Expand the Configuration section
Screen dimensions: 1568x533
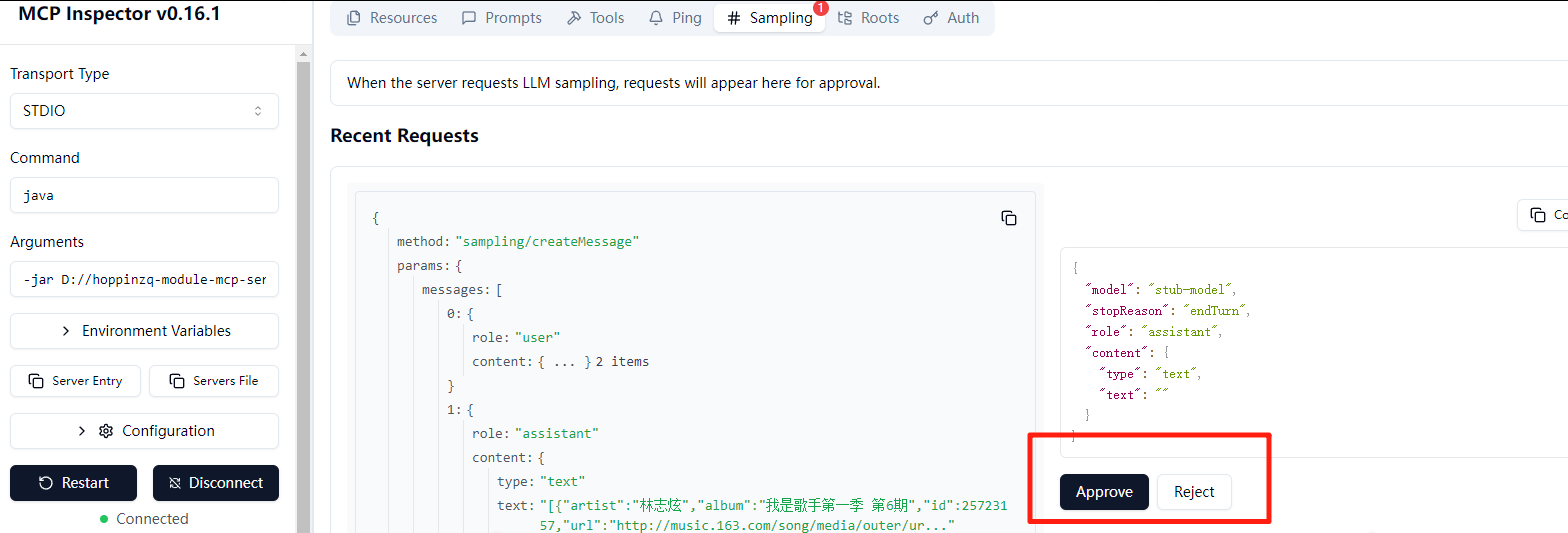144,431
